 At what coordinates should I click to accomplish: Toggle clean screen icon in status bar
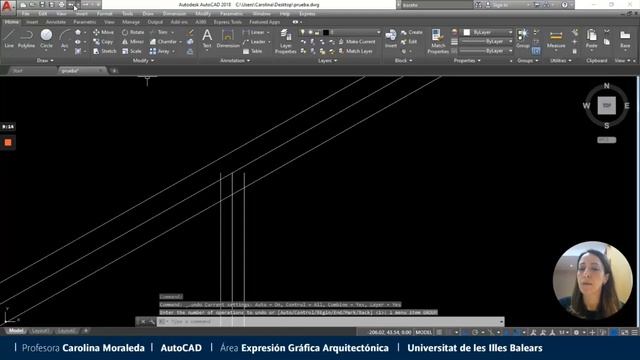pos(625,332)
